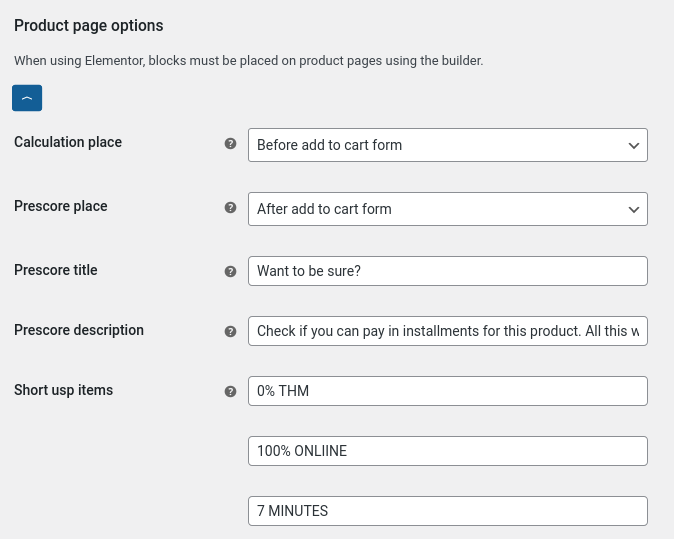Click help icon next to Prescore place
This screenshot has width=674, height=539.
tap(231, 208)
